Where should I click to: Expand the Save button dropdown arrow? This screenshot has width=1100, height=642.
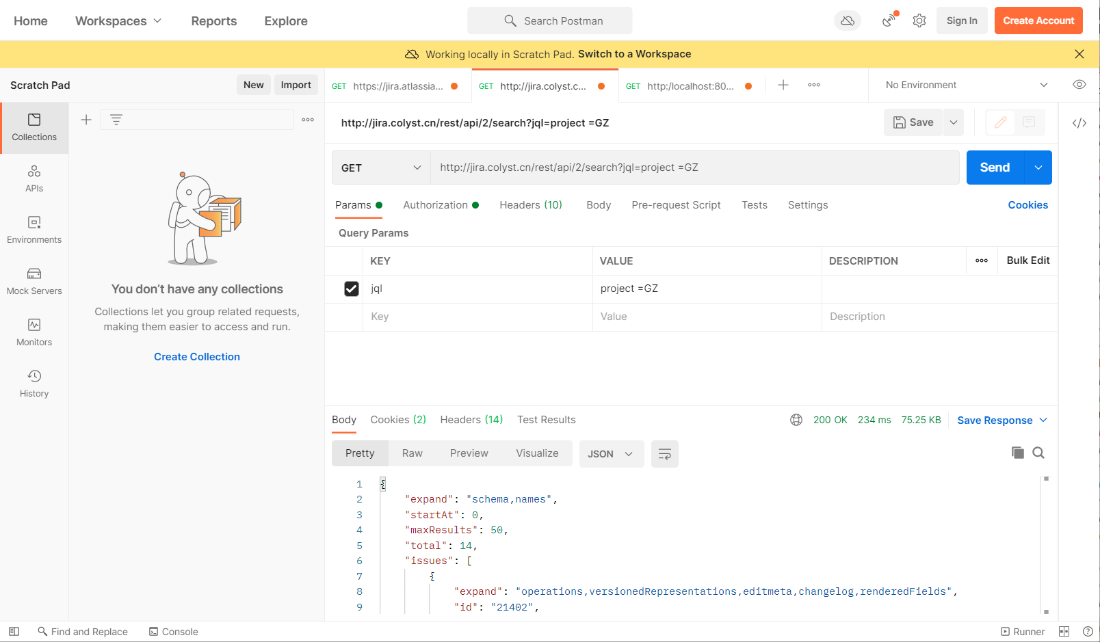pos(953,123)
